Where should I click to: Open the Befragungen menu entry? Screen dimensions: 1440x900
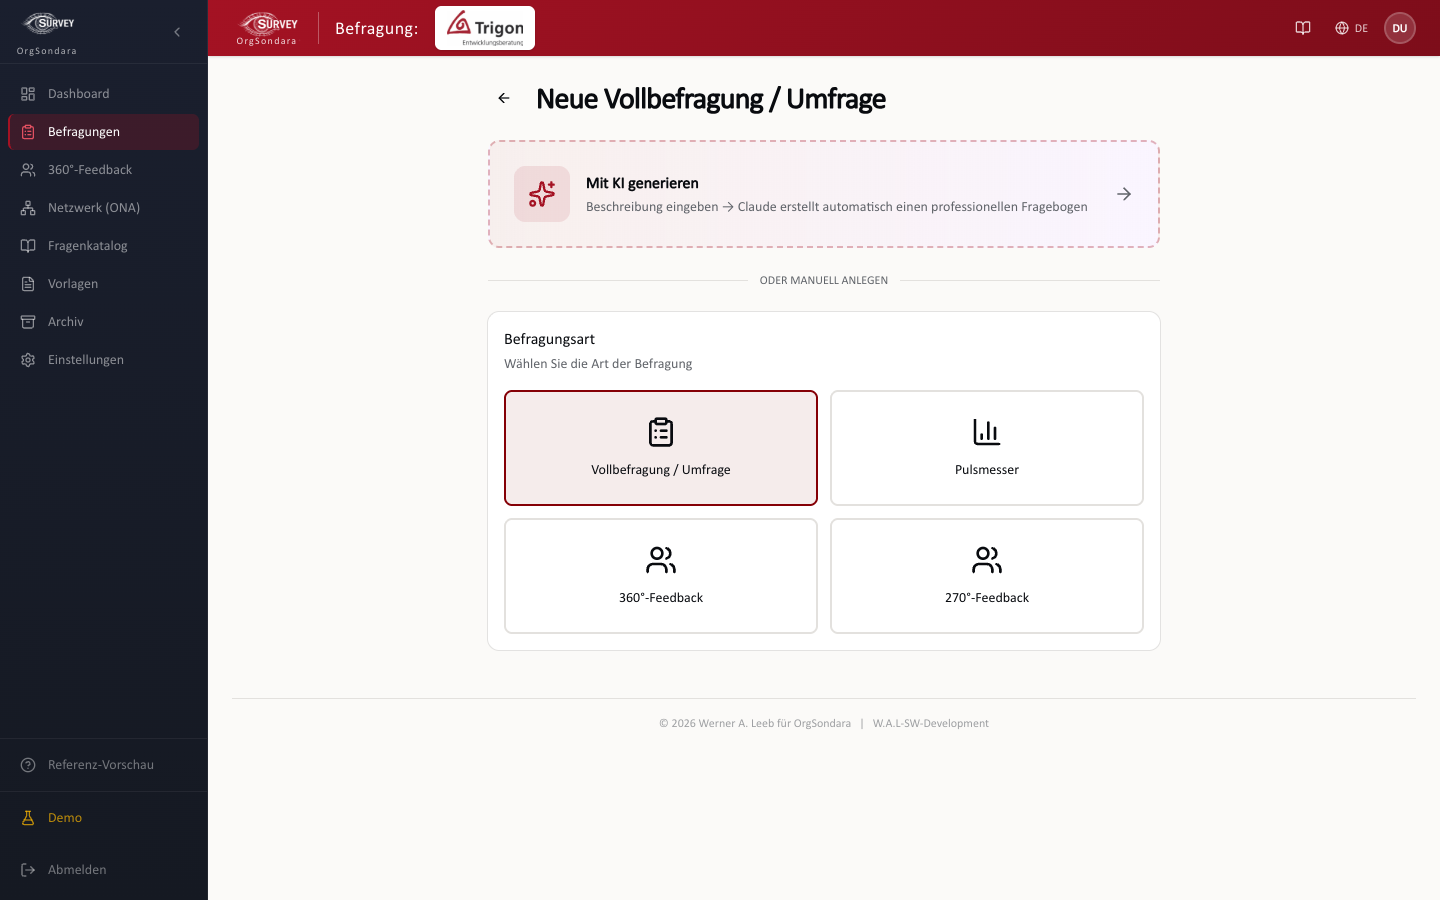104,132
